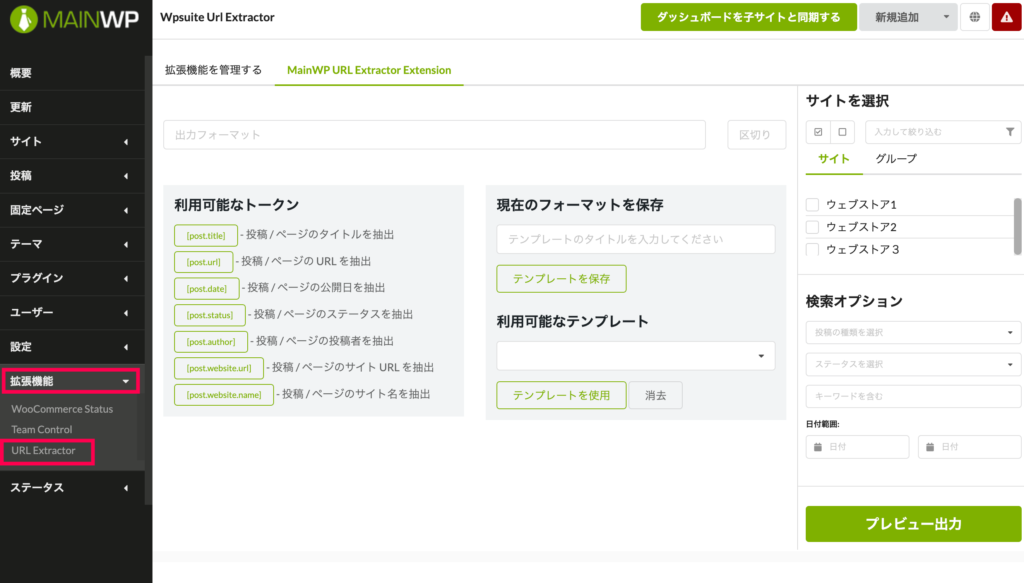Open the globe icon in top bar

click(974, 18)
